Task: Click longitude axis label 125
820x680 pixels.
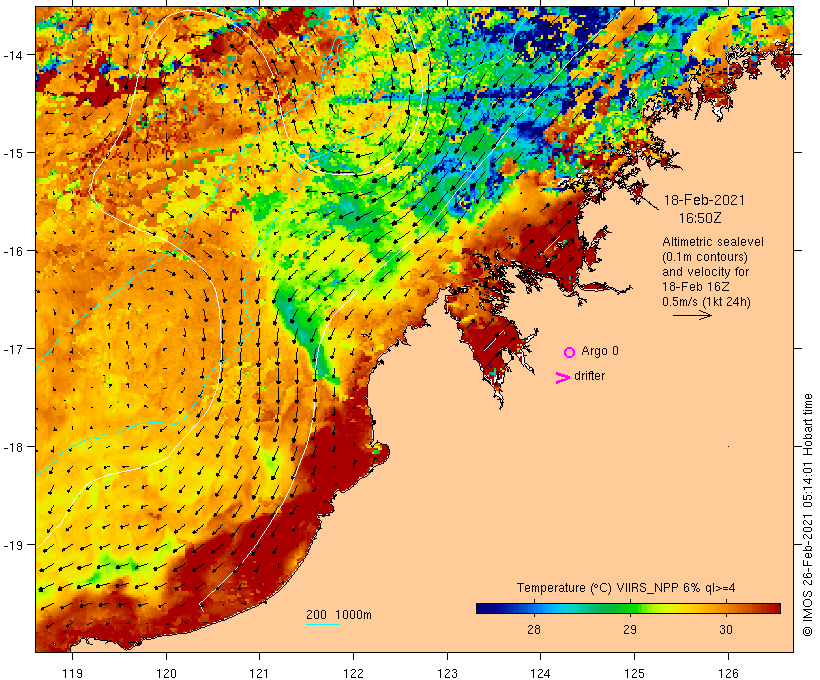Action: pos(634,673)
